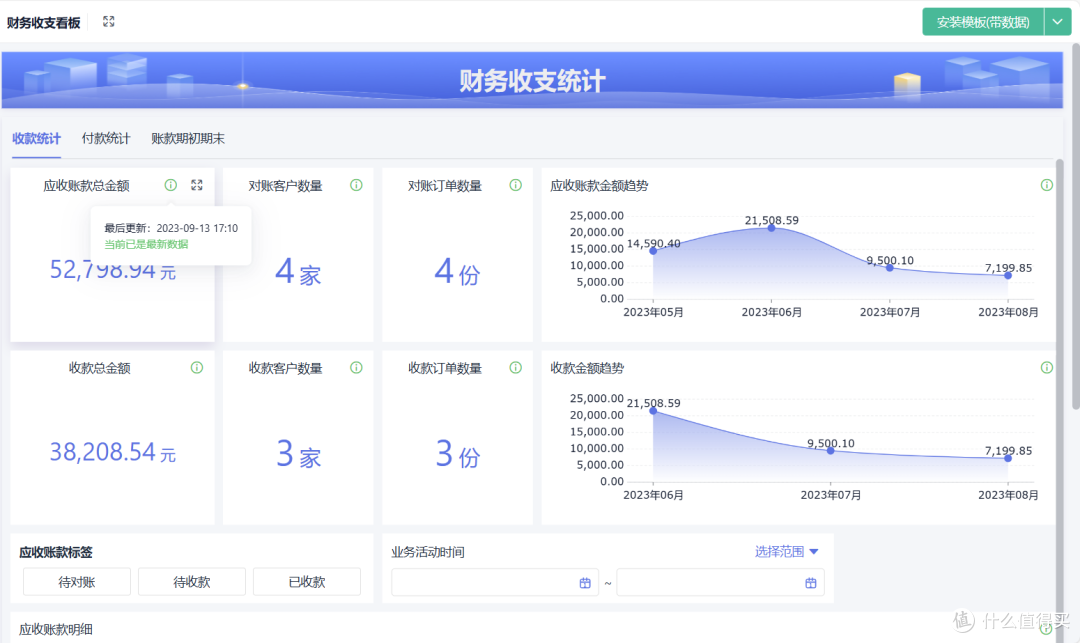1080x643 pixels.
Task: Click the 应收账款标签 heading
Action: point(56,552)
